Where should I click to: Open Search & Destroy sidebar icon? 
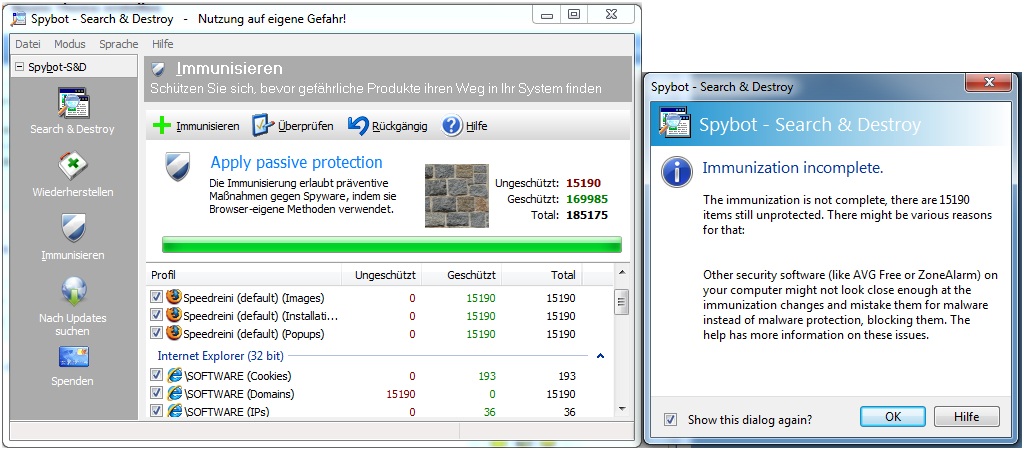coord(73,104)
